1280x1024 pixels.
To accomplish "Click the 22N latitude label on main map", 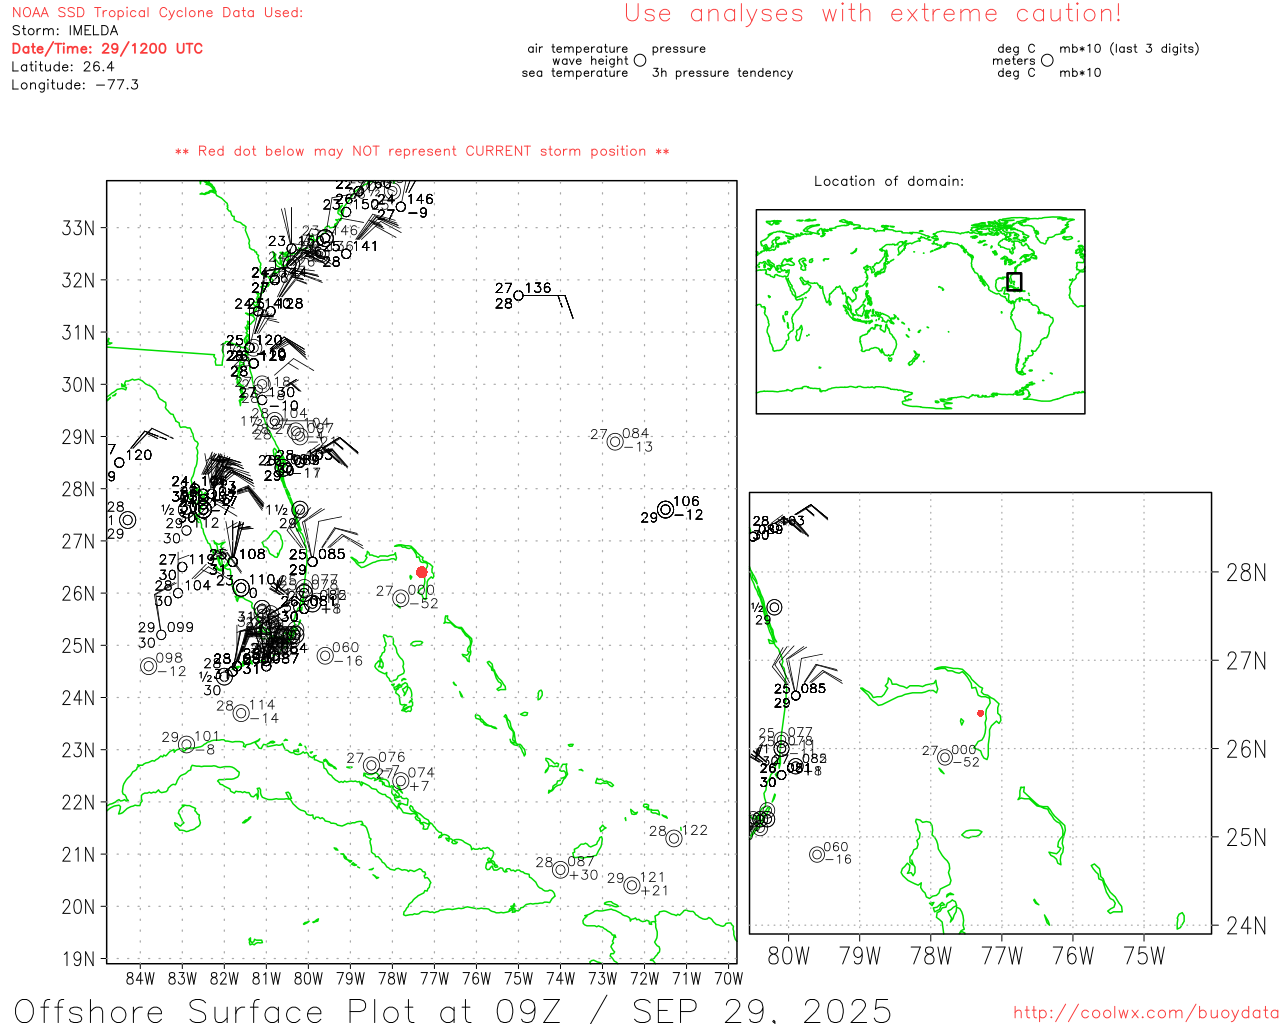I will coord(78,802).
